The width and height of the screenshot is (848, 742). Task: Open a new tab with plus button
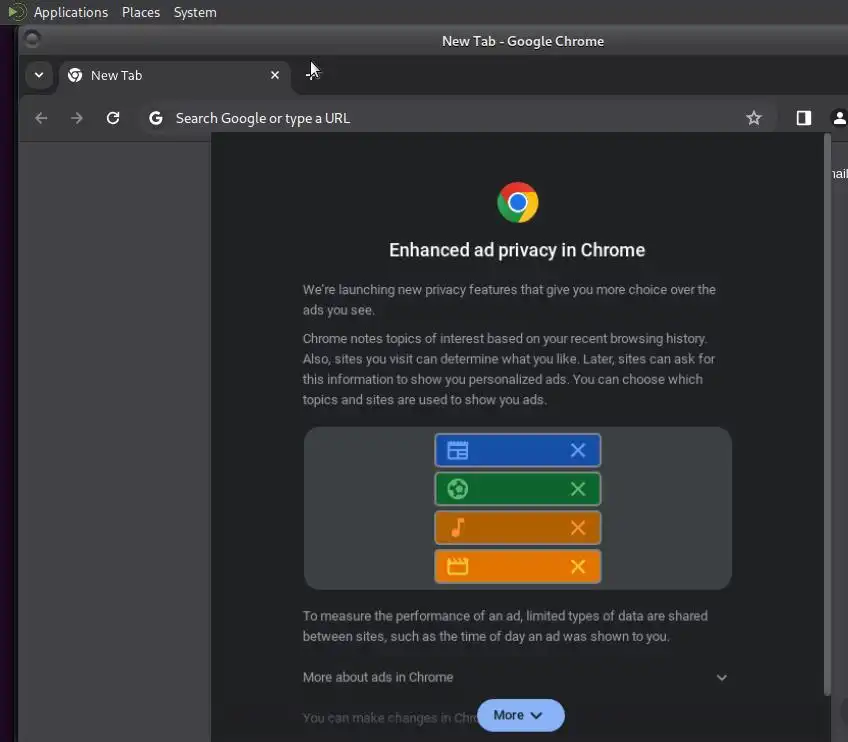point(313,73)
